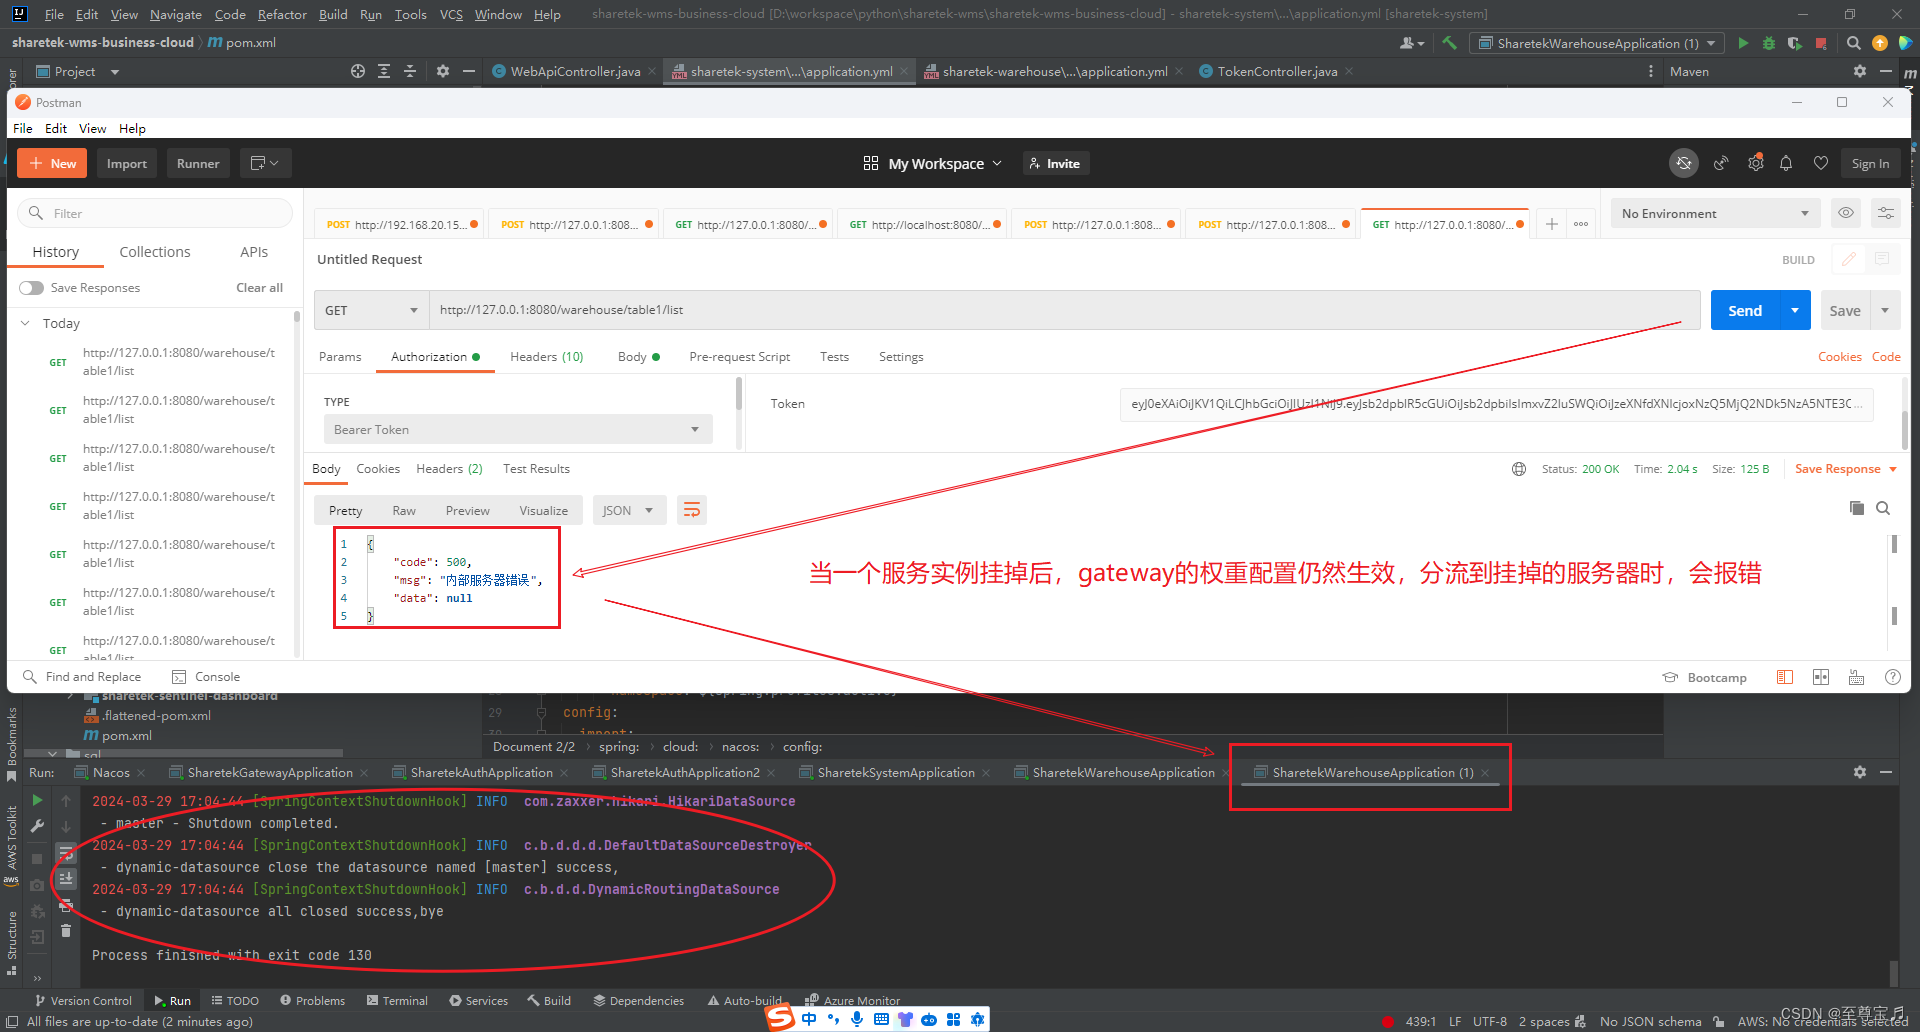
Task: Click the Debug icon in IntelliJ toolbar
Action: coord(1768,43)
